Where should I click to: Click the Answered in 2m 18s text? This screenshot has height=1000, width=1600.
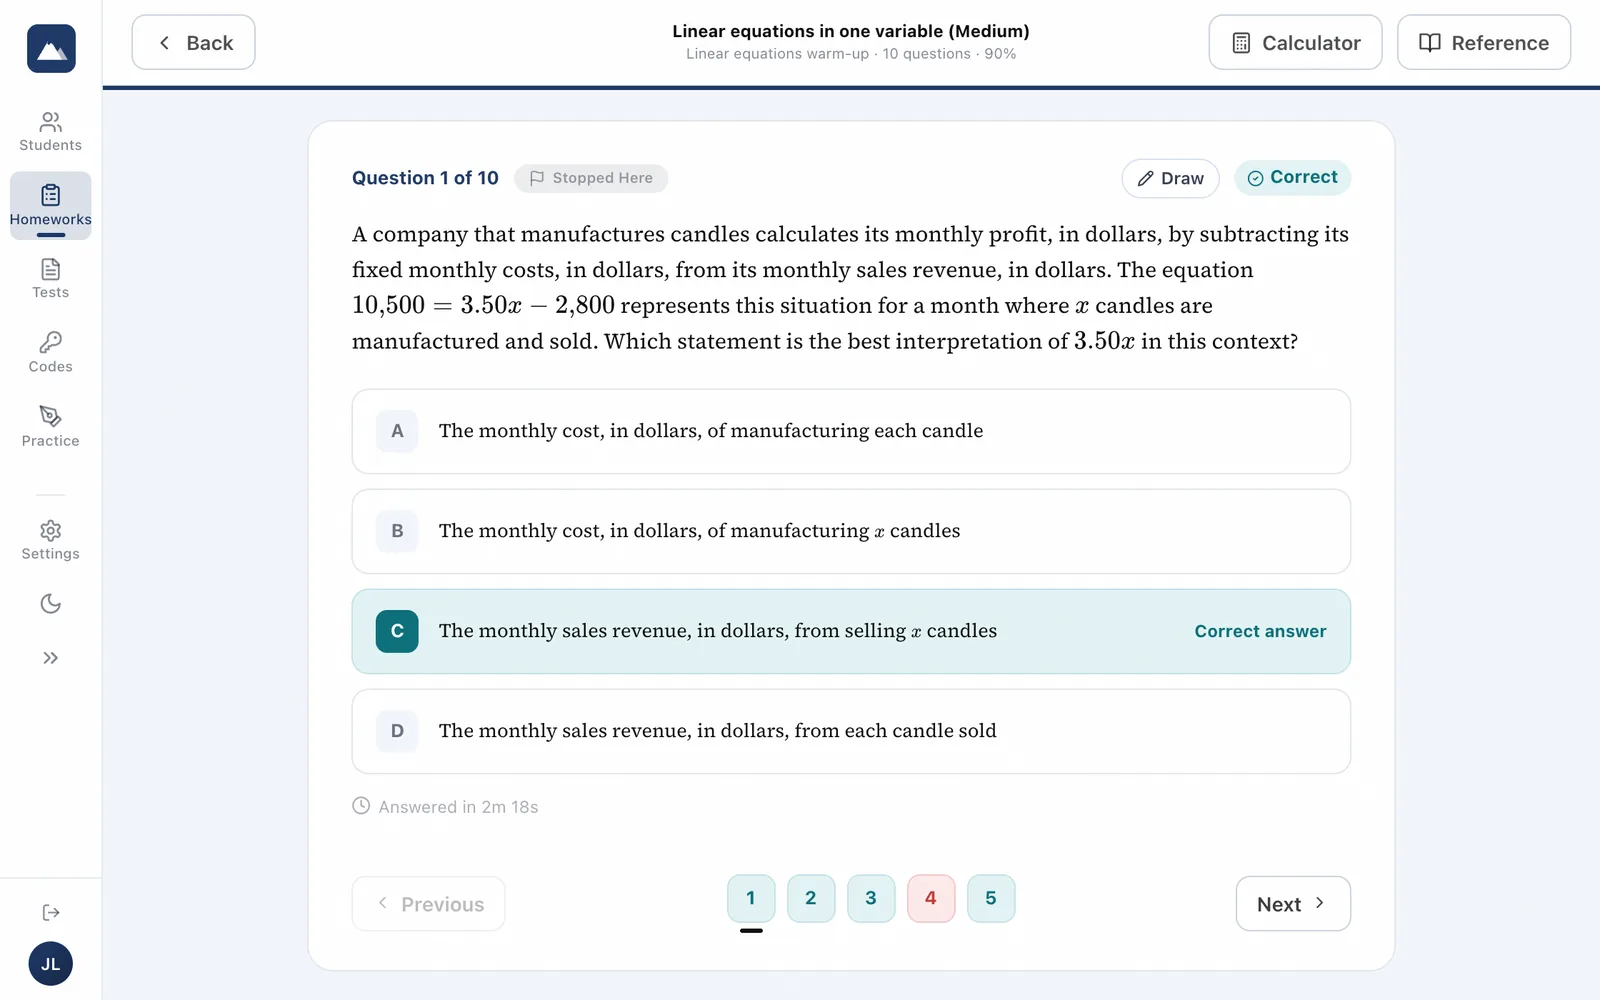[x=458, y=807]
